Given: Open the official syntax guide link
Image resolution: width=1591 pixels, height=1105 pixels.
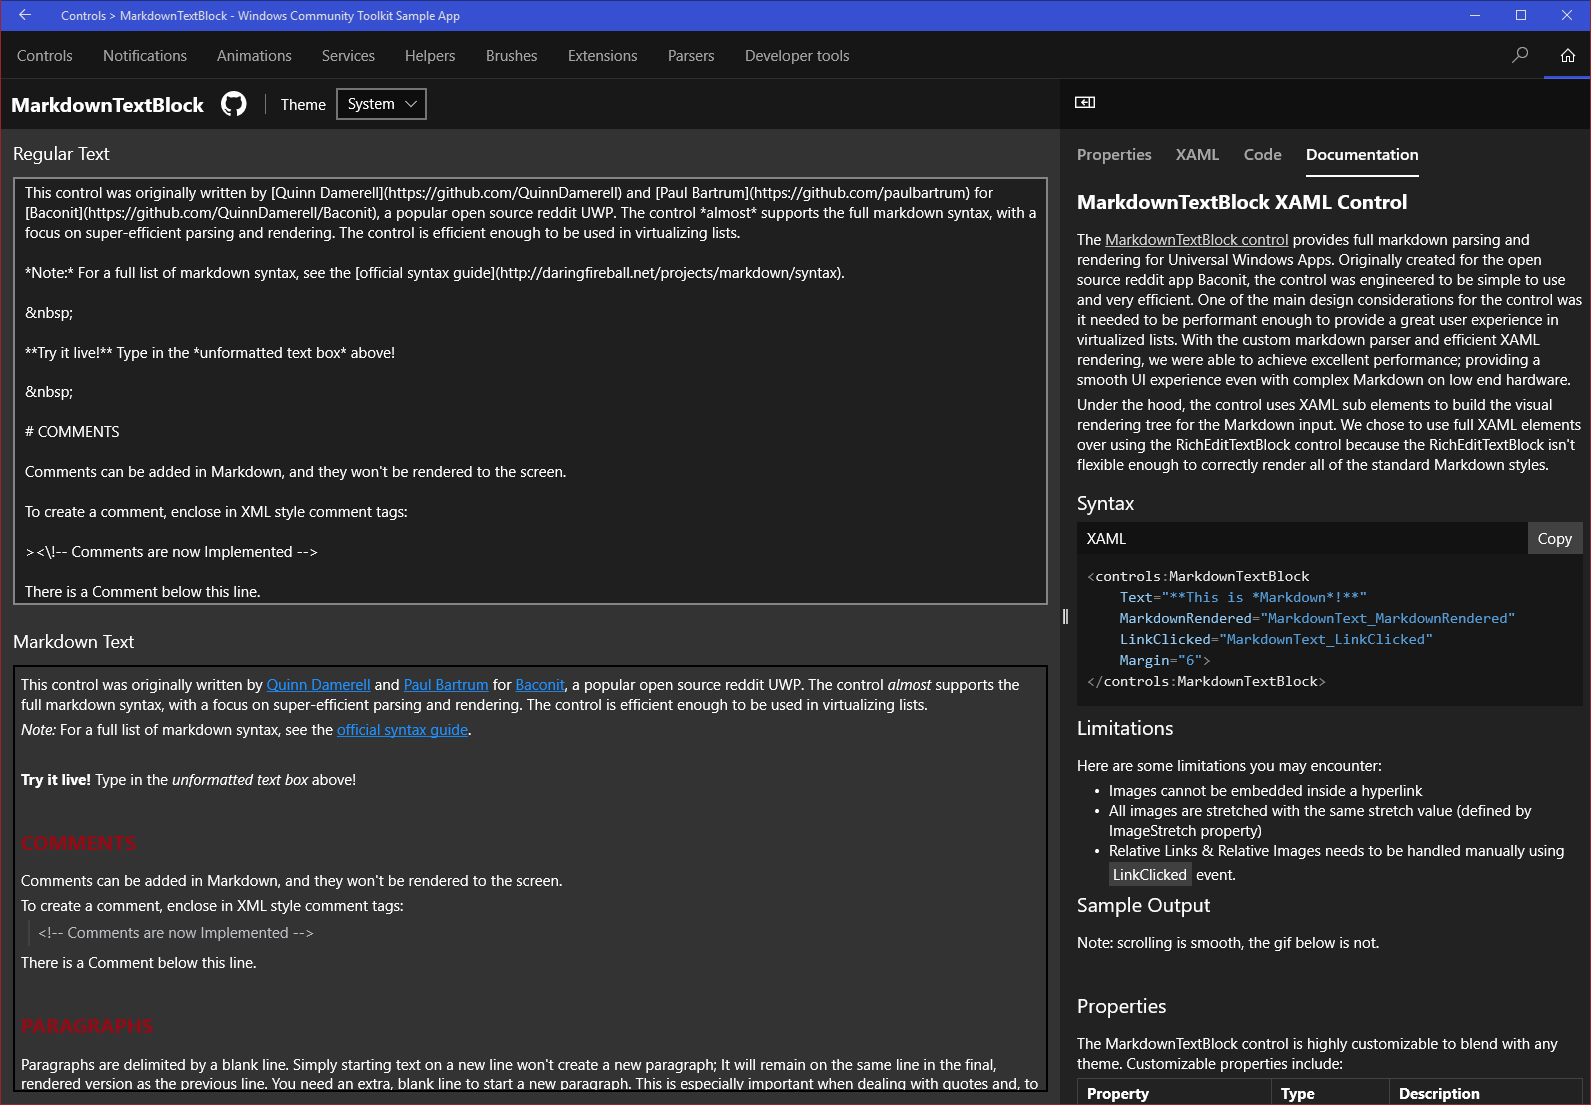Looking at the screenshot, I should (402, 730).
